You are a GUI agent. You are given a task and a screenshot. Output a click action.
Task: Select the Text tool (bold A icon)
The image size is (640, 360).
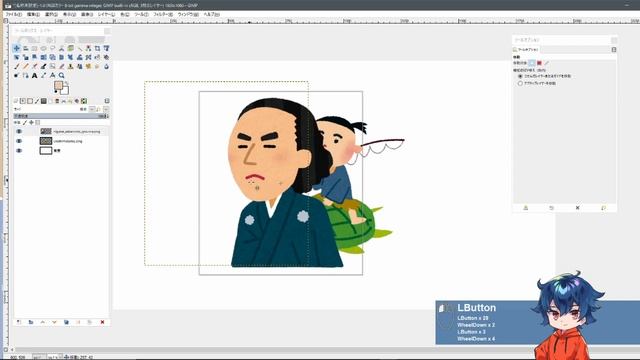click(35, 76)
